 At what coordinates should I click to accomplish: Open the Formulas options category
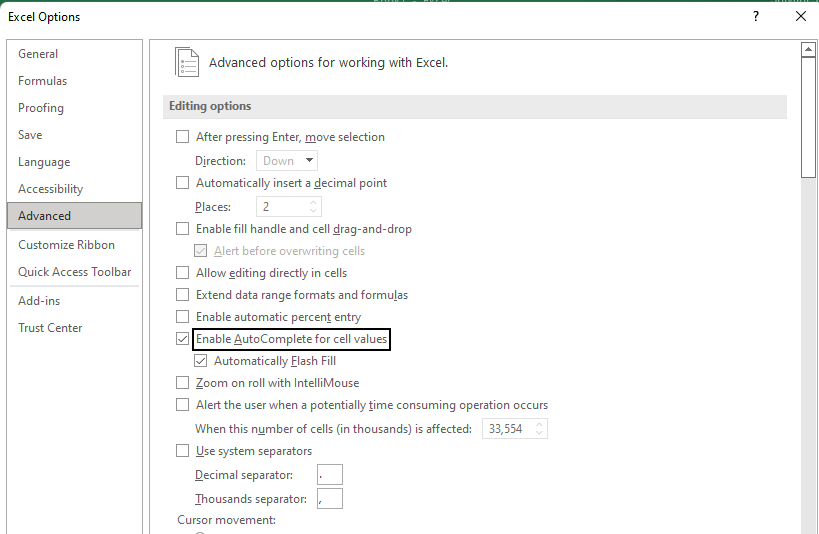(42, 81)
